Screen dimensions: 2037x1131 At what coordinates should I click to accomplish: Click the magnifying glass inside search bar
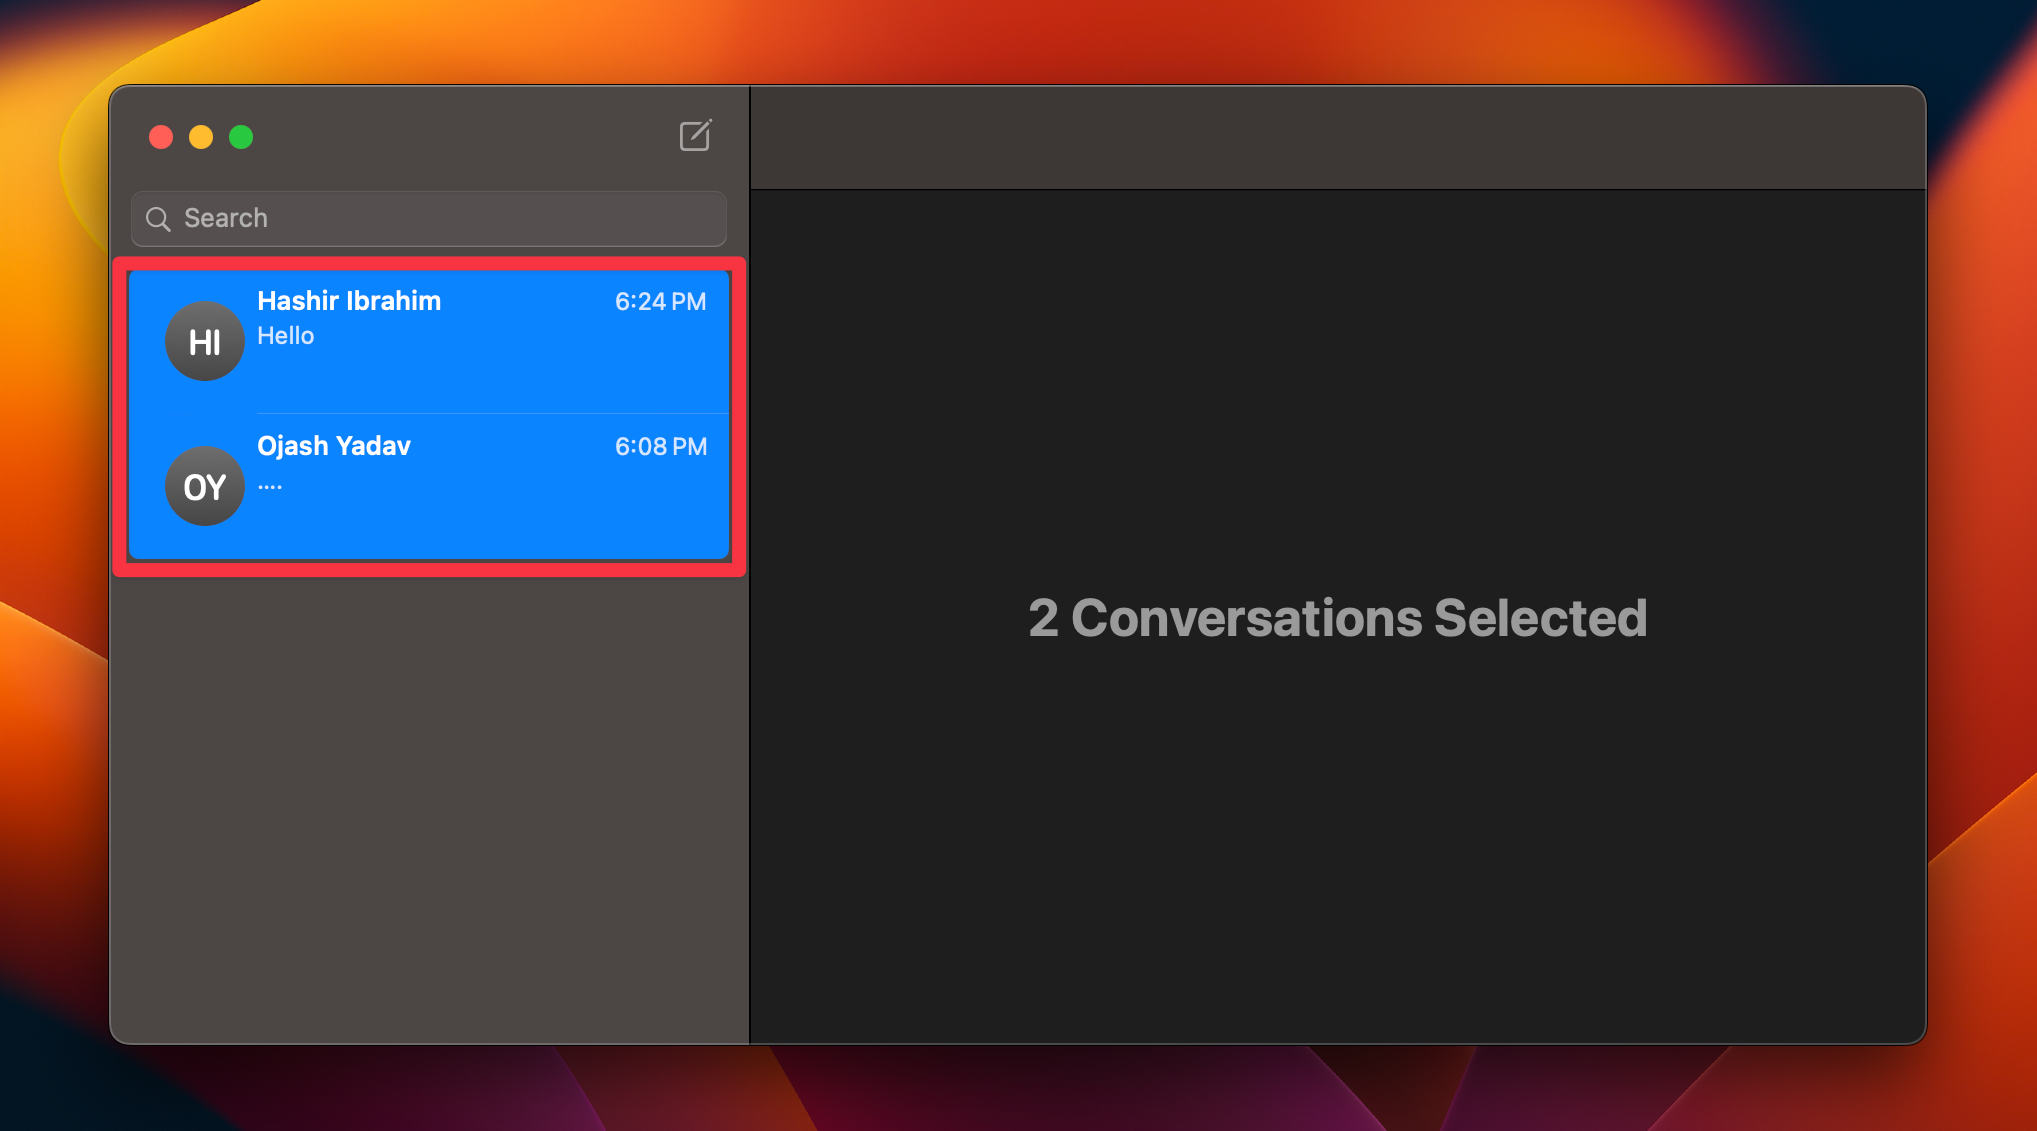[x=159, y=219]
